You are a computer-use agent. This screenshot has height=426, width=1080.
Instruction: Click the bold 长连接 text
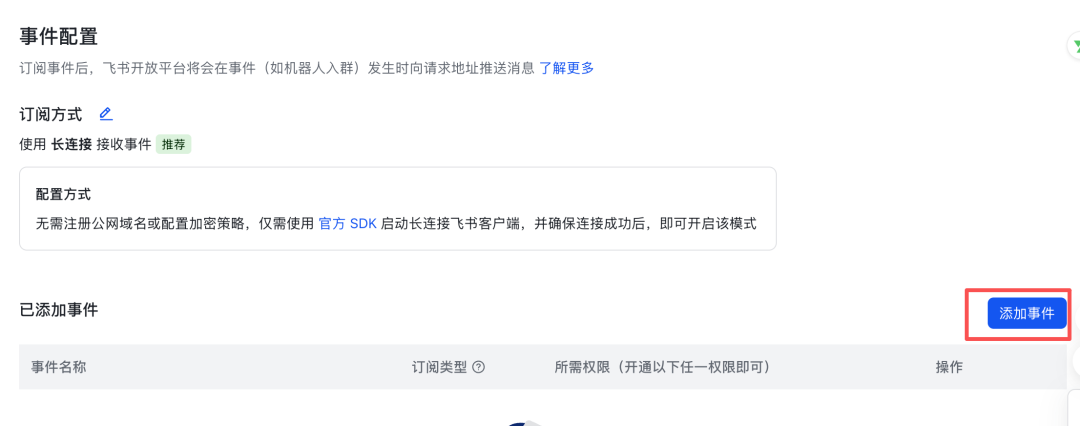click(x=72, y=145)
